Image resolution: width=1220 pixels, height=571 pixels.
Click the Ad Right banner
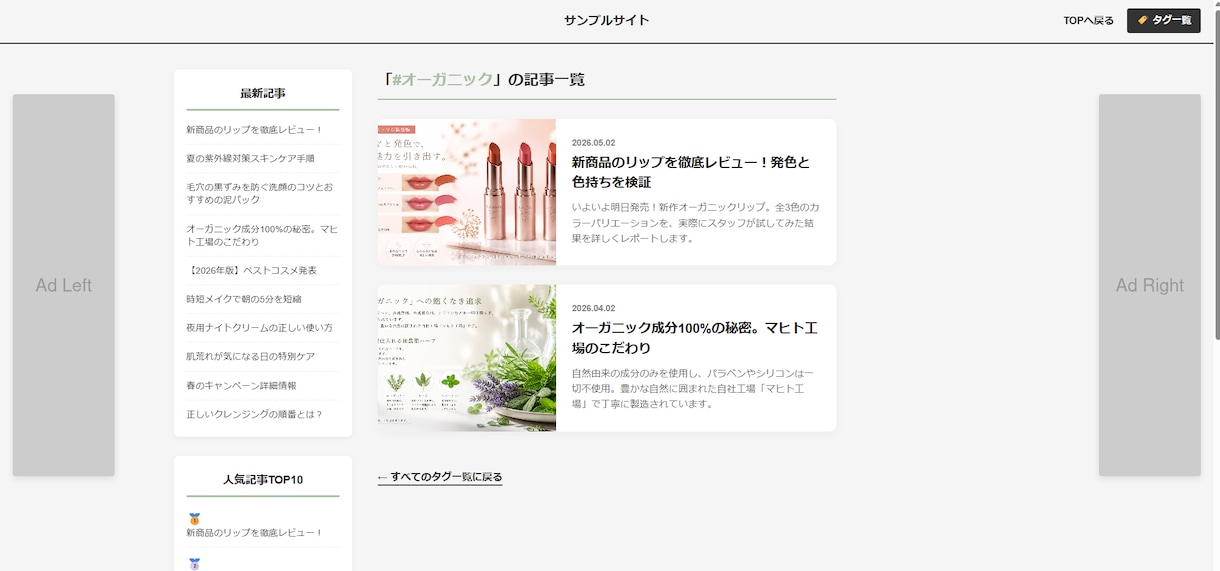pyautogui.click(x=1150, y=285)
